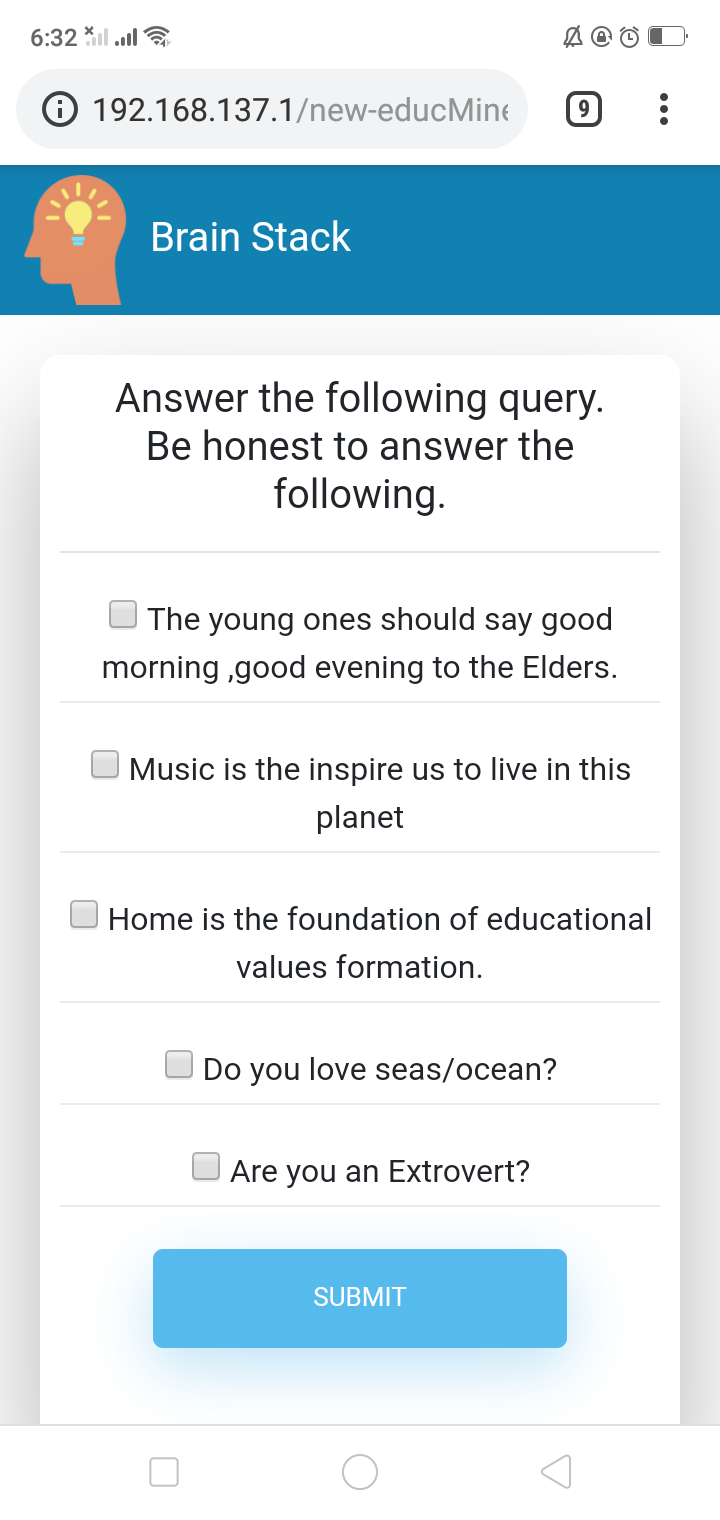The image size is (720, 1520).
Task: Tap the alarm clock status icon
Action: pos(629,38)
